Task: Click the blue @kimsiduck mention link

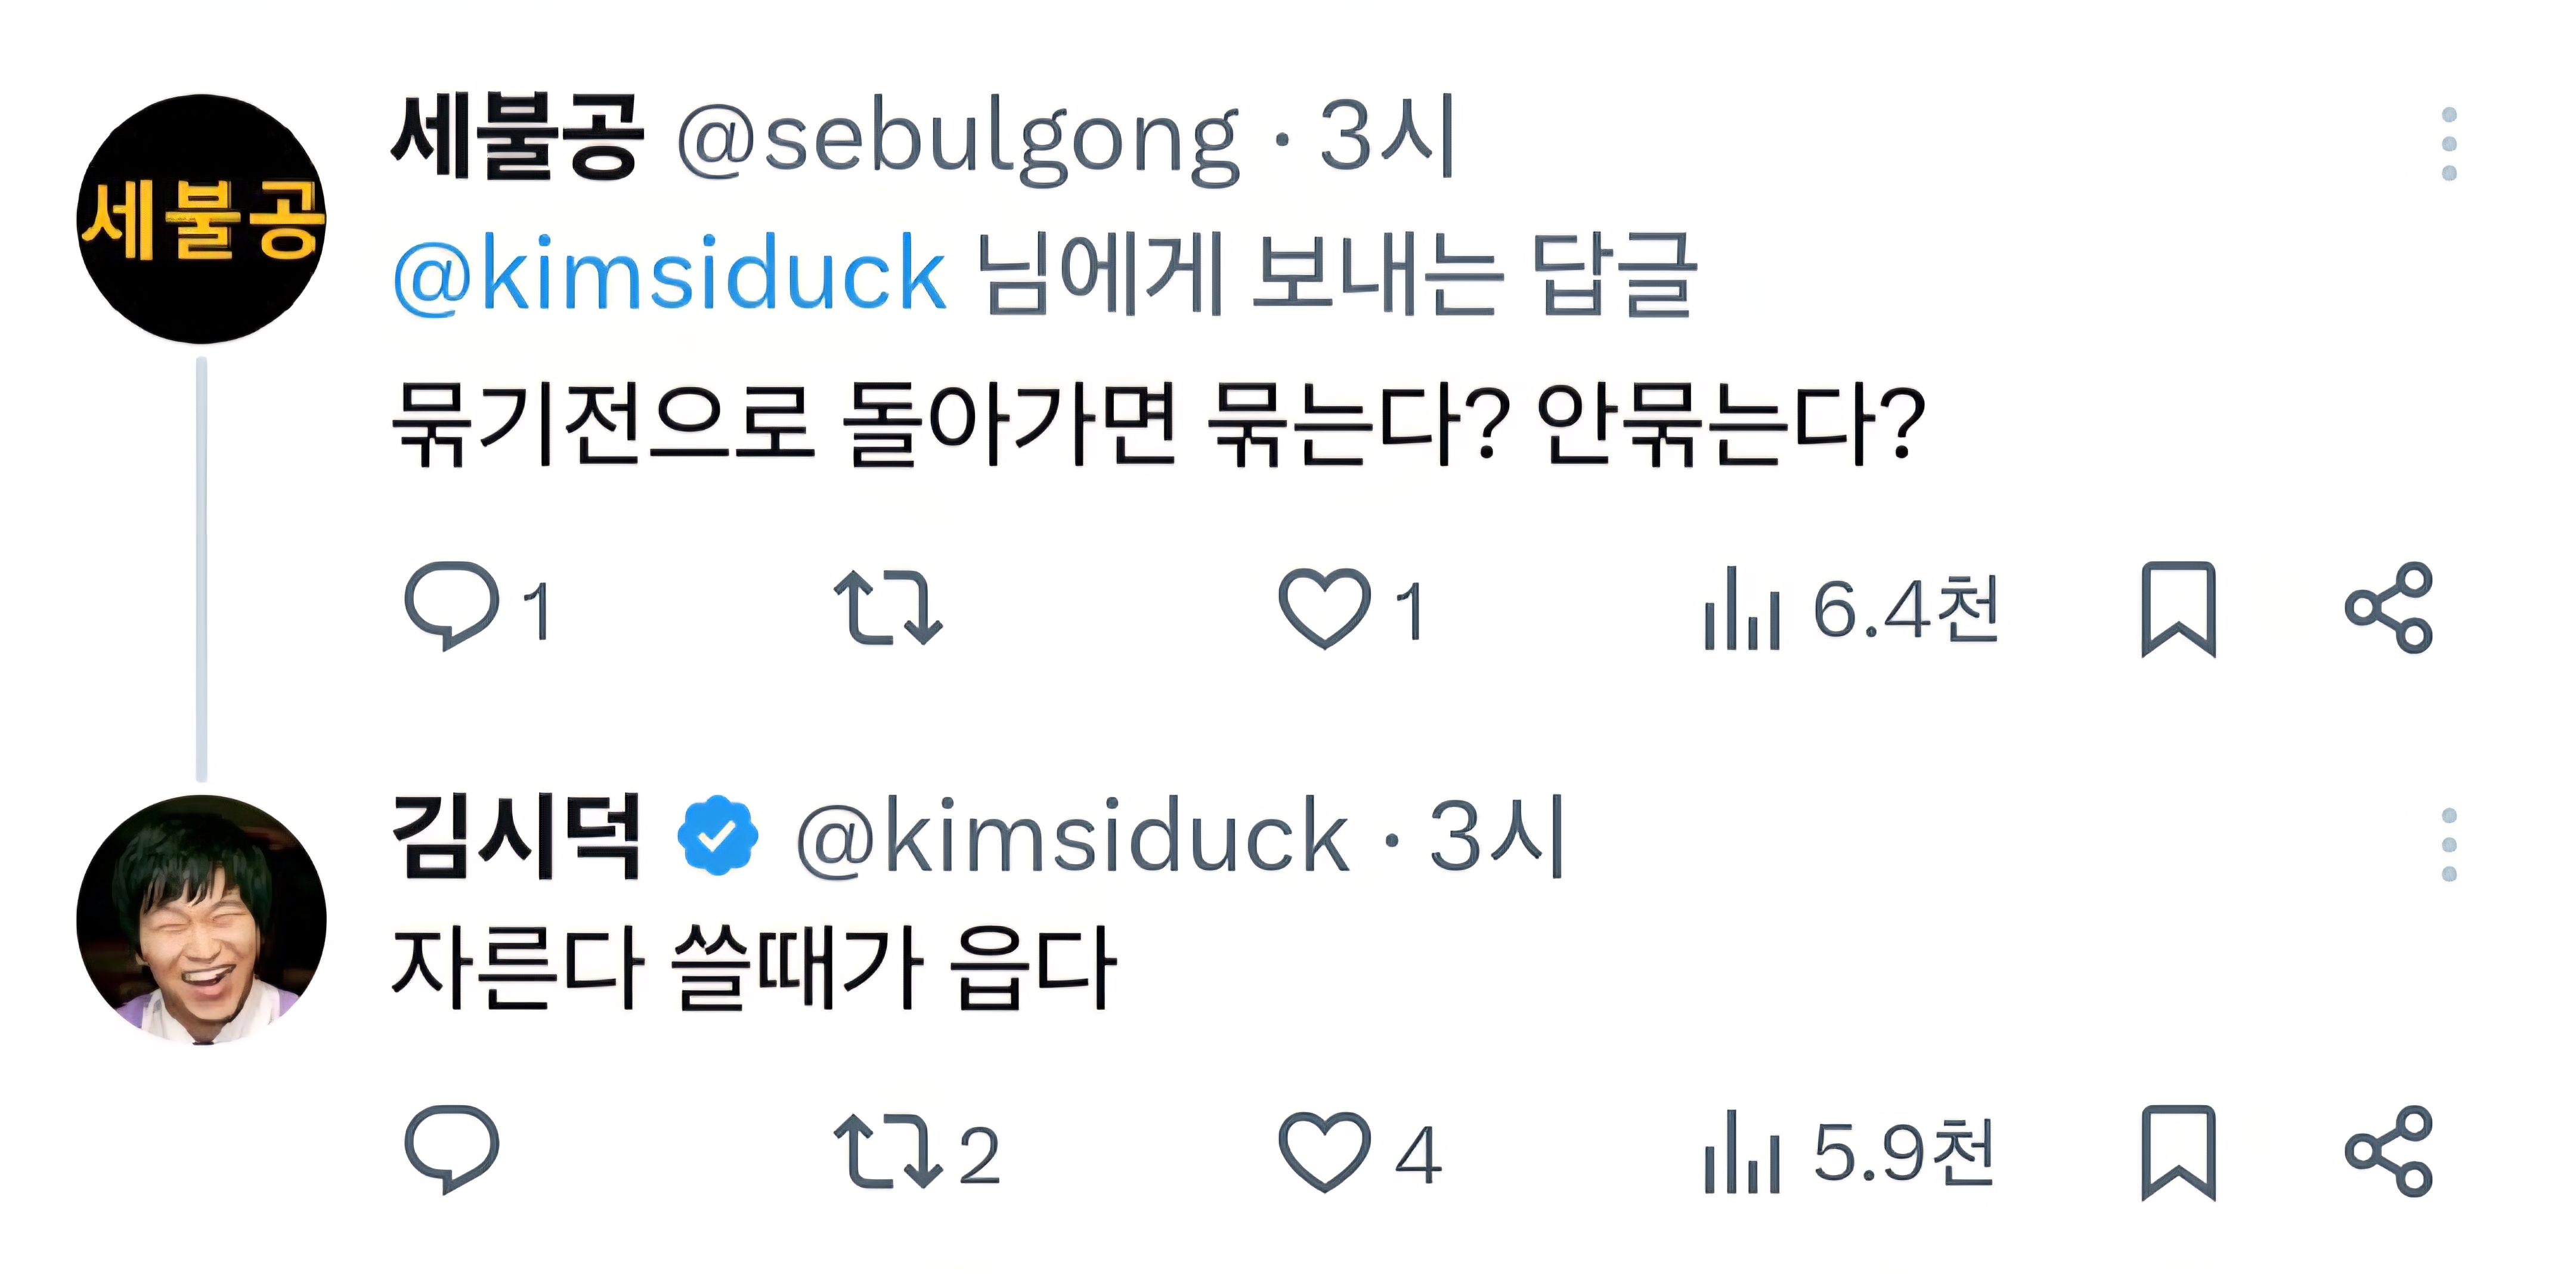Action: point(669,274)
